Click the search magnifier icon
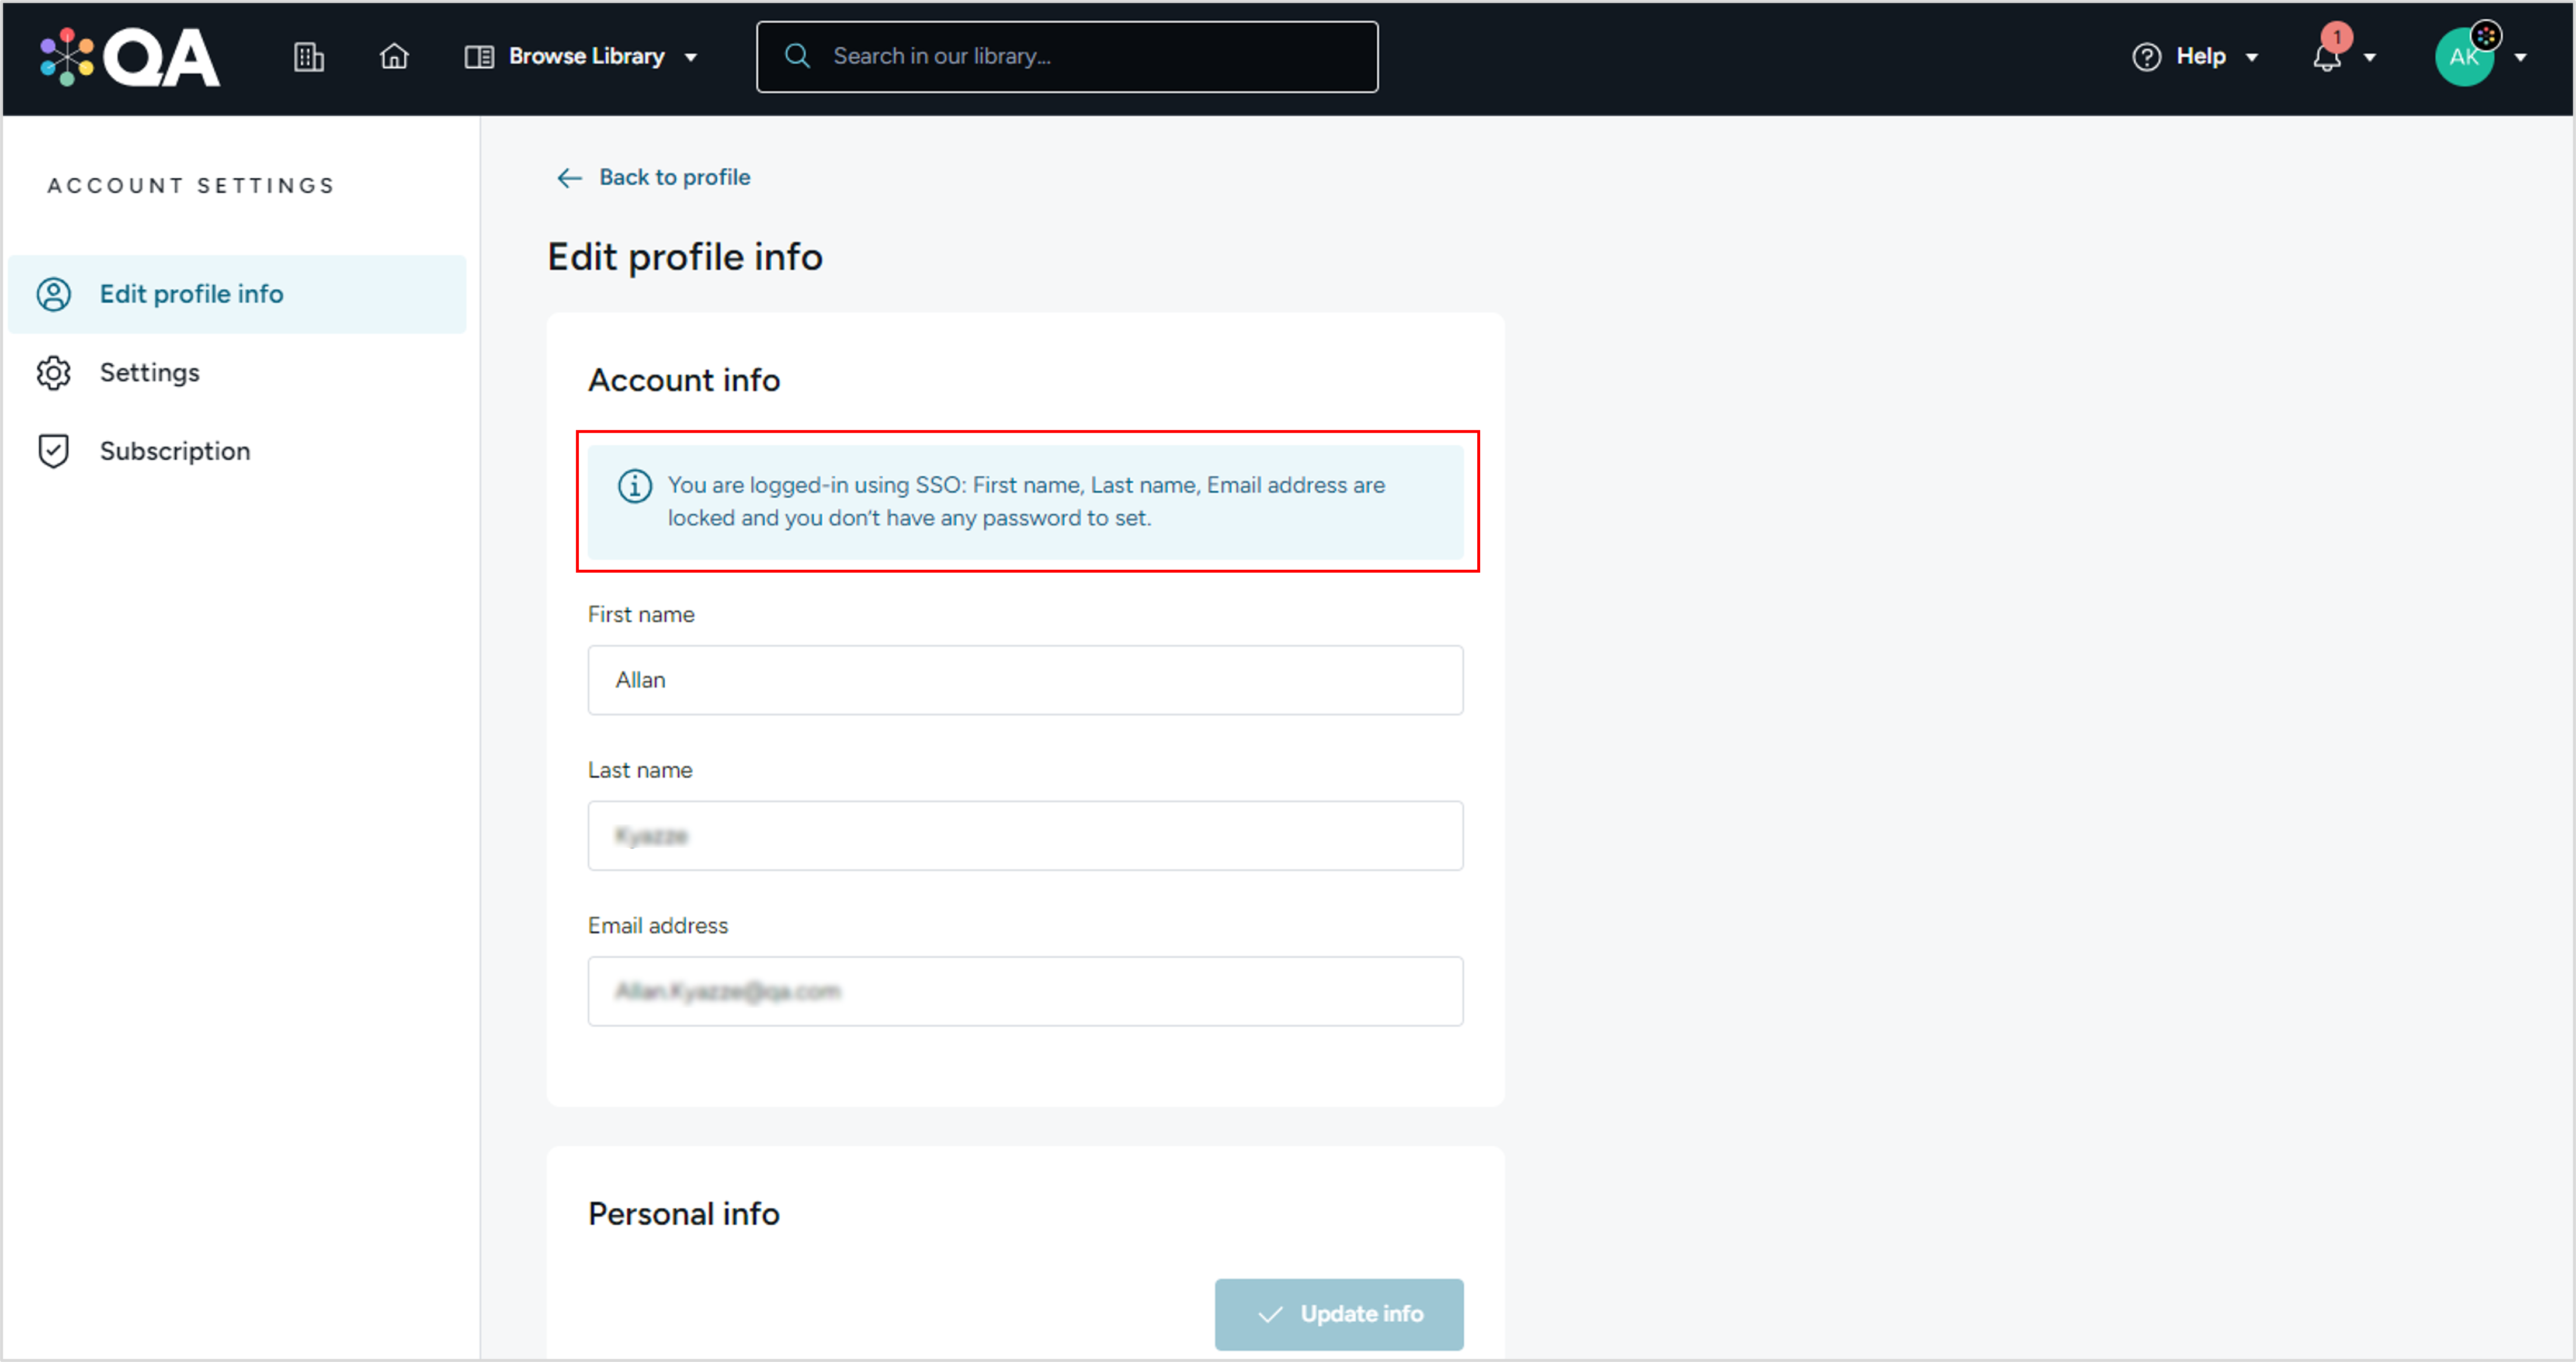This screenshot has height=1362, width=2576. [x=797, y=56]
